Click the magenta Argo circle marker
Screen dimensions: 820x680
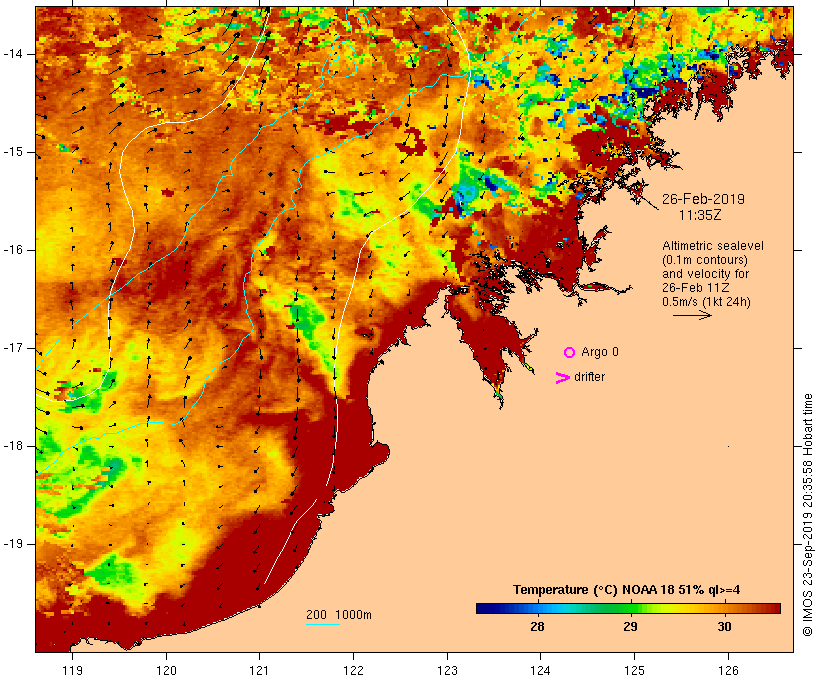(x=570, y=353)
